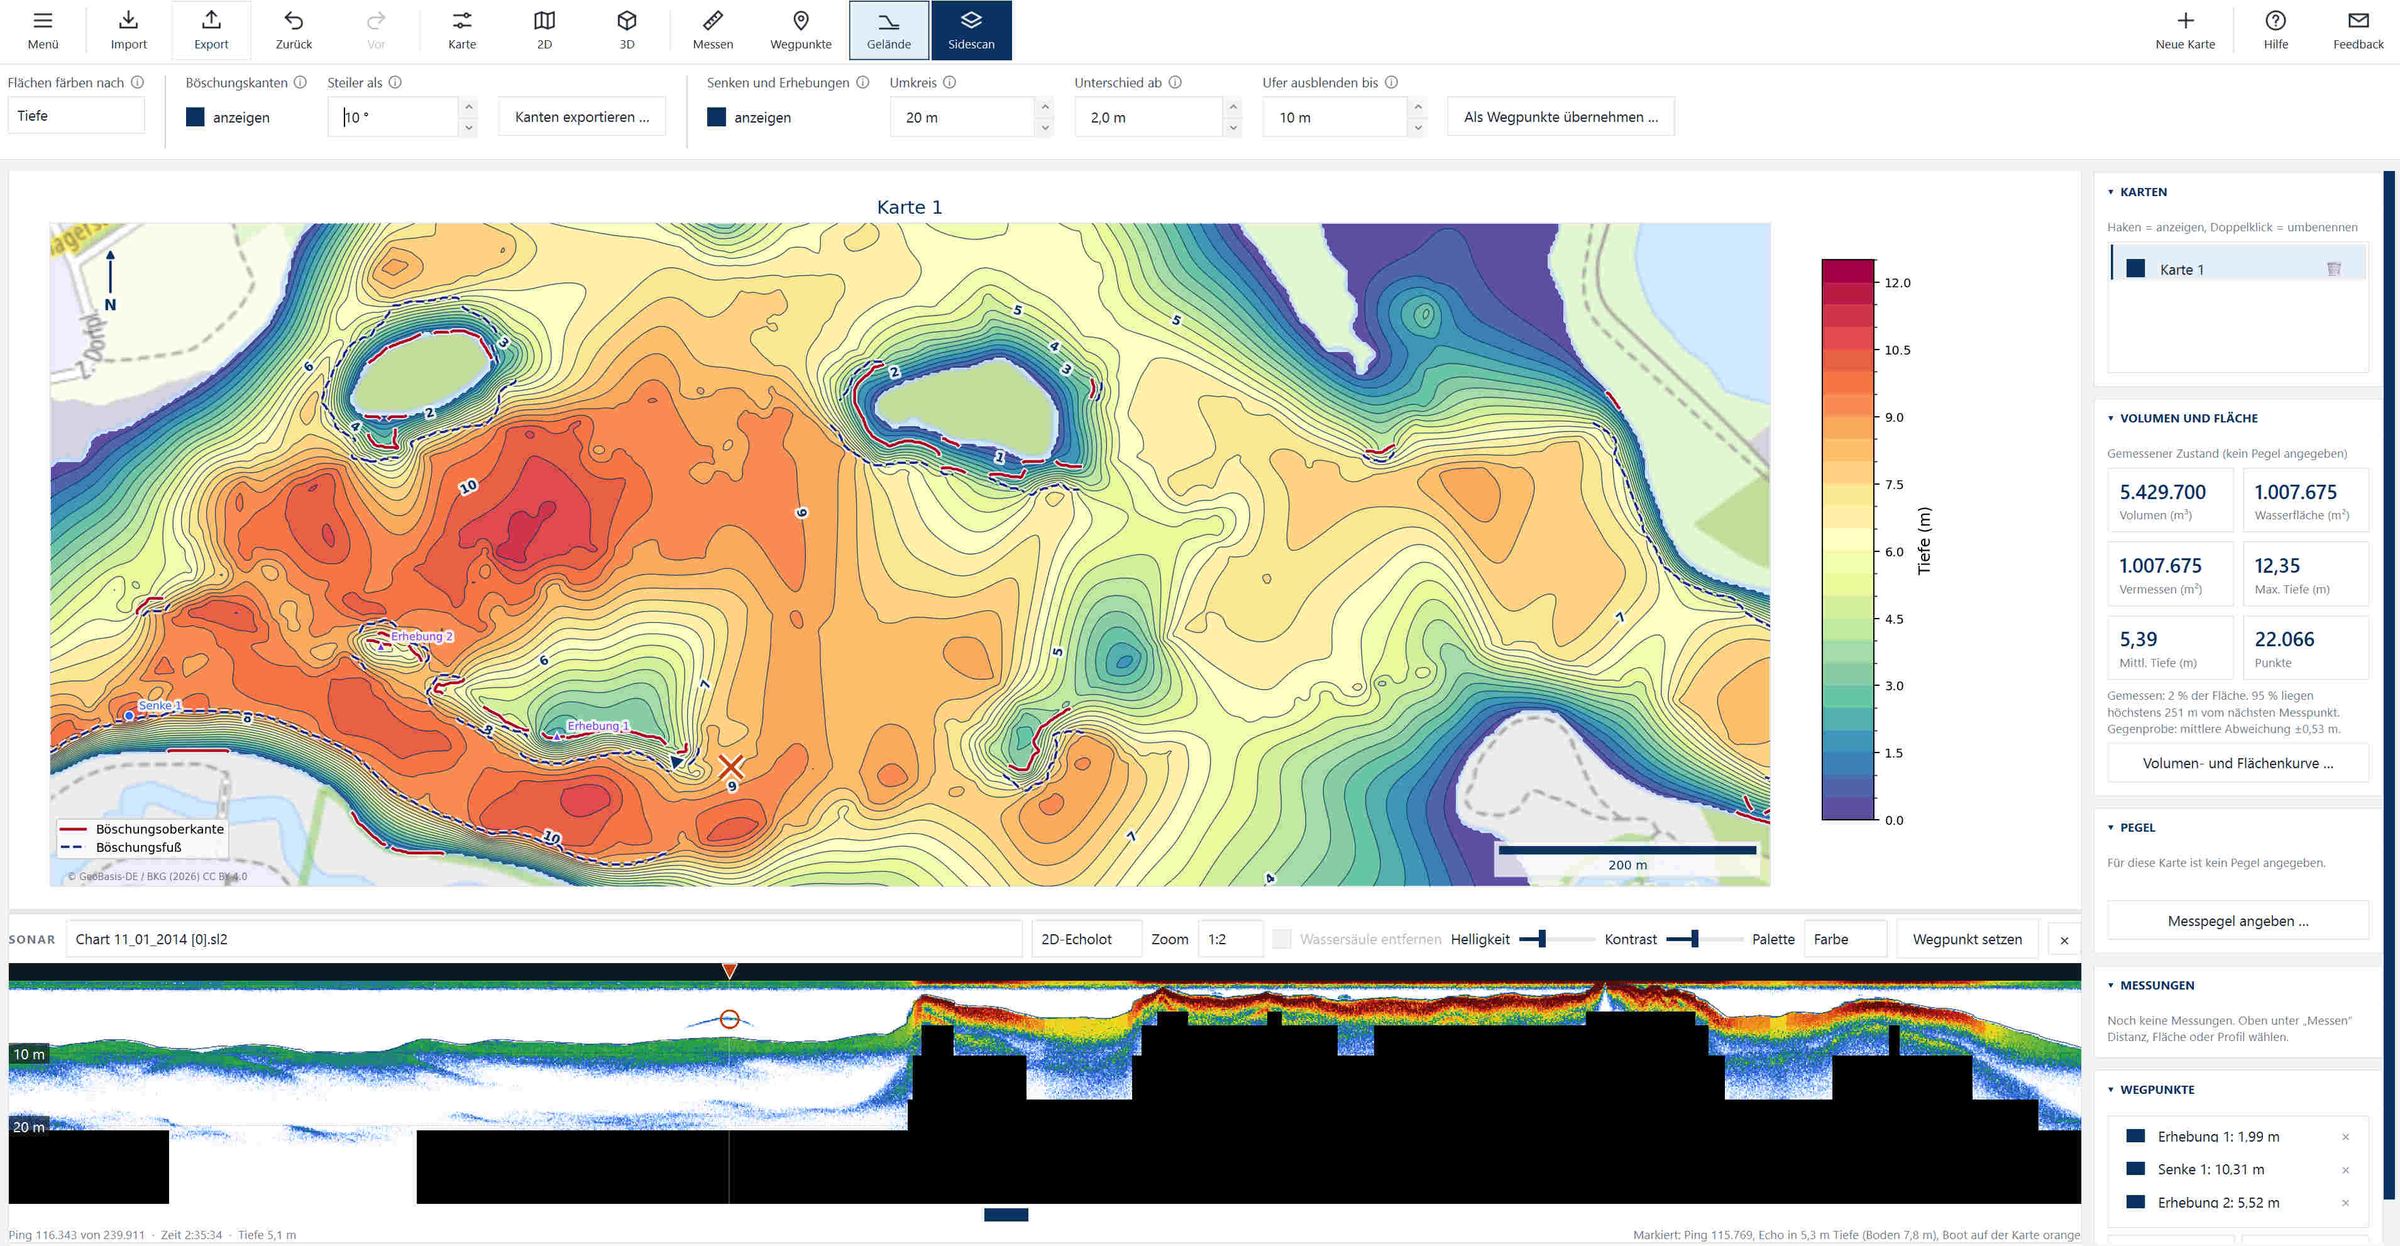Open the 2D-Echolot view dropdown
This screenshot has width=2400, height=1246.
(x=1086, y=939)
